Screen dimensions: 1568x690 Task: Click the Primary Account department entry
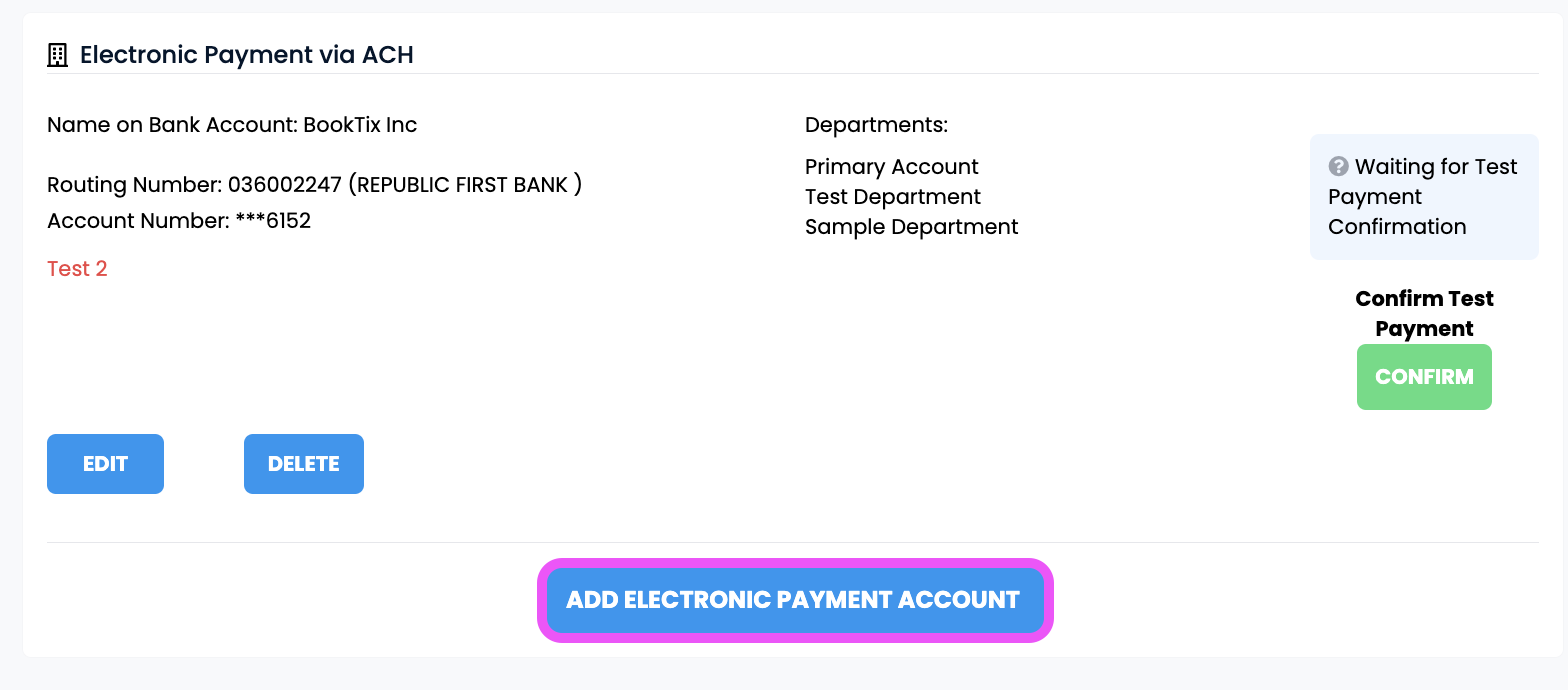tap(892, 167)
